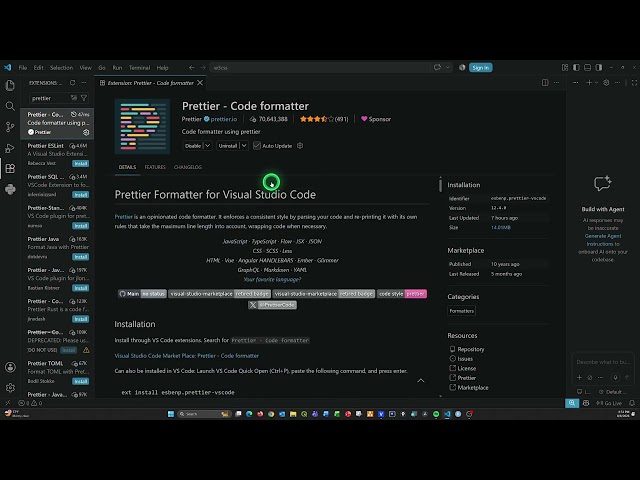The width and height of the screenshot is (640, 480).
Task: Open the command center chat dropdown chevron
Action: click(x=448, y=67)
